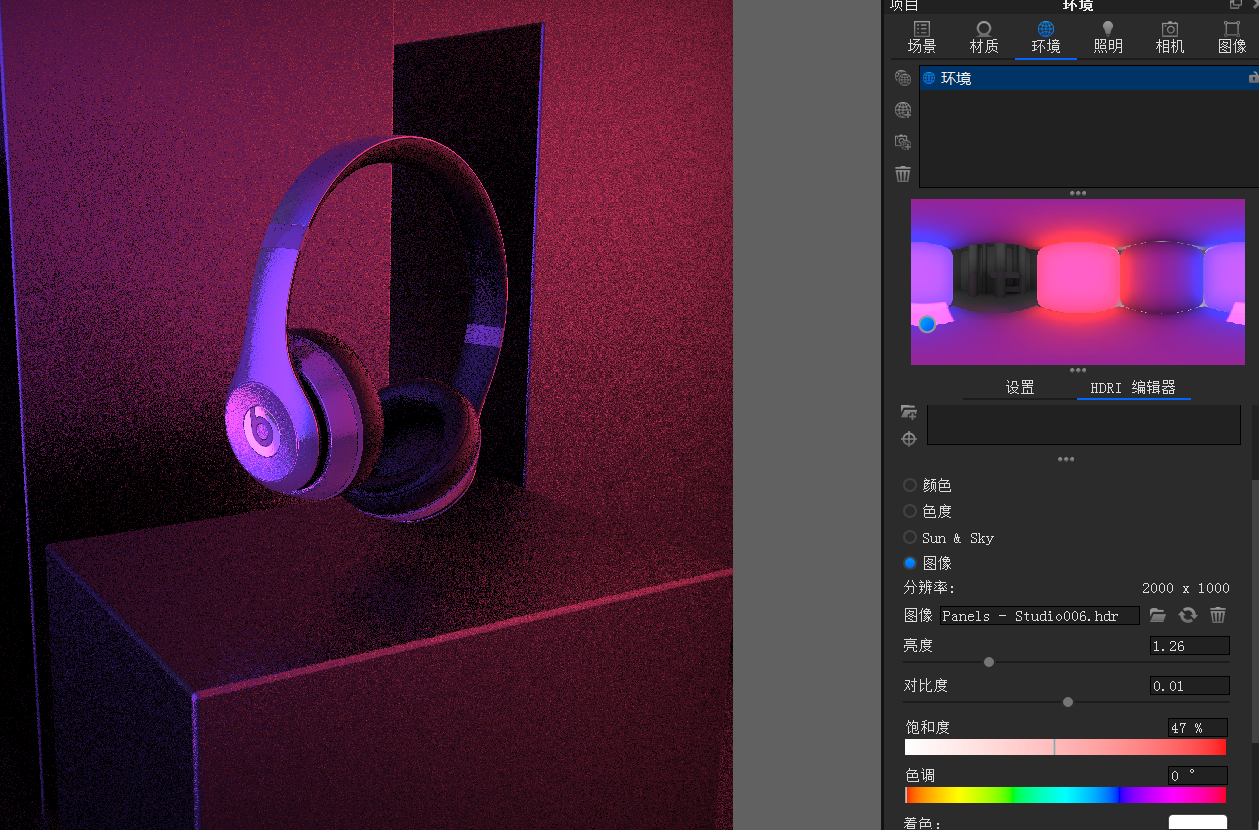Select the HDRI 编辑器 sub-tab
Image resolution: width=1259 pixels, height=830 pixels.
pyautogui.click(x=1133, y=388)
